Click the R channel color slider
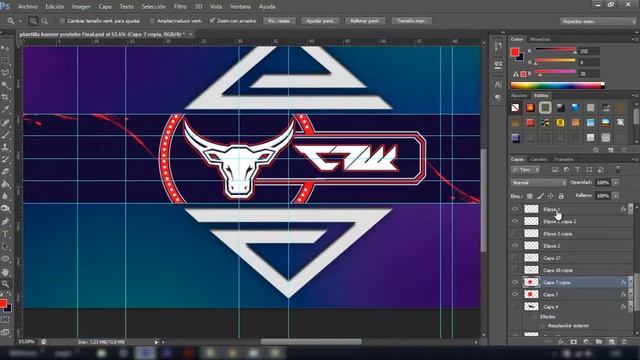Screen dimensions: 640x360 click(x=555, y=50)
